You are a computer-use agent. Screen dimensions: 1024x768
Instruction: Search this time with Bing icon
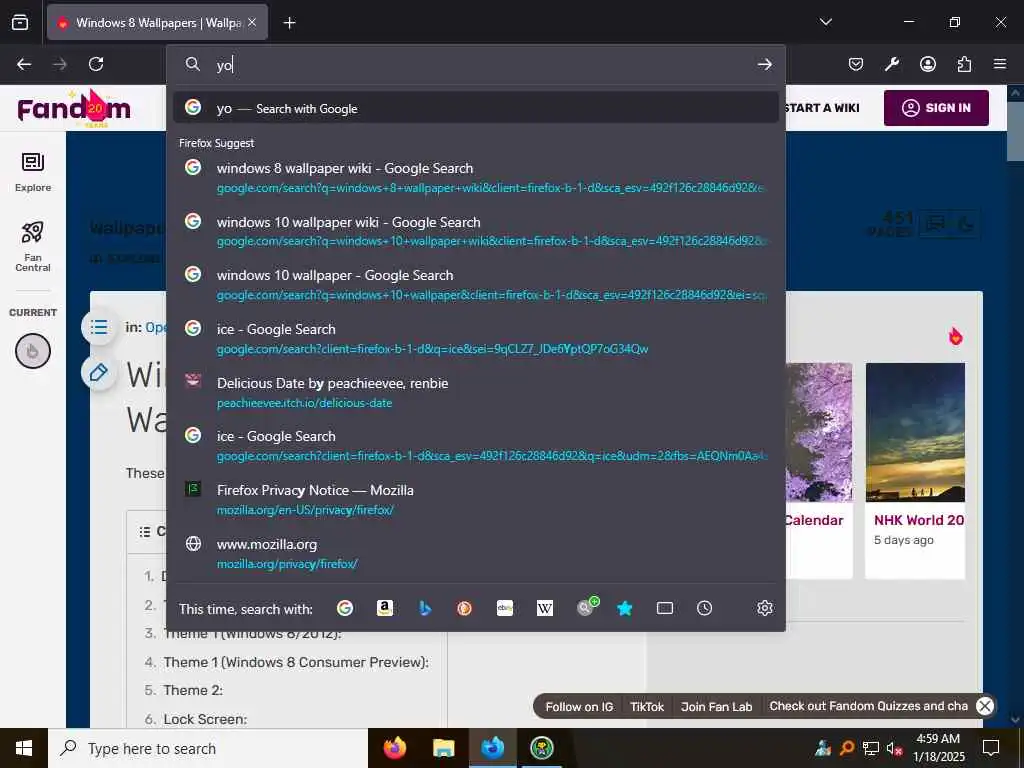(424, 609)
